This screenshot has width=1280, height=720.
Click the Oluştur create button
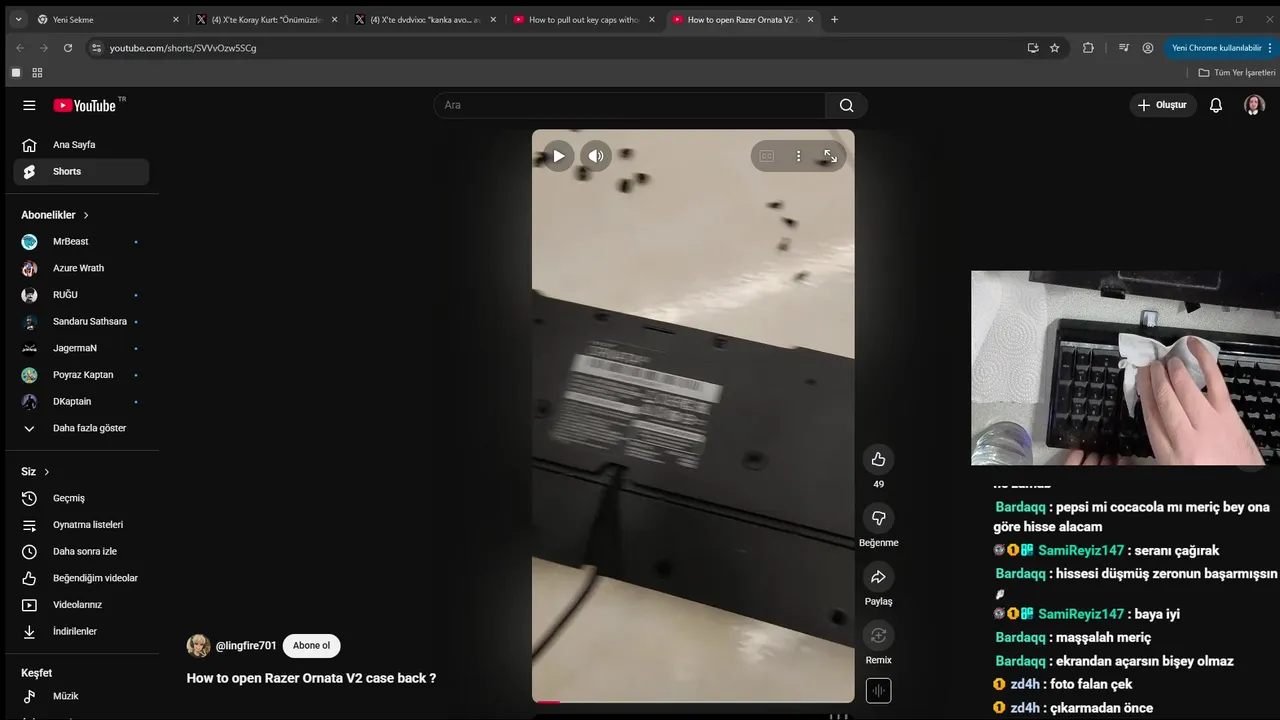point(1163,105)
